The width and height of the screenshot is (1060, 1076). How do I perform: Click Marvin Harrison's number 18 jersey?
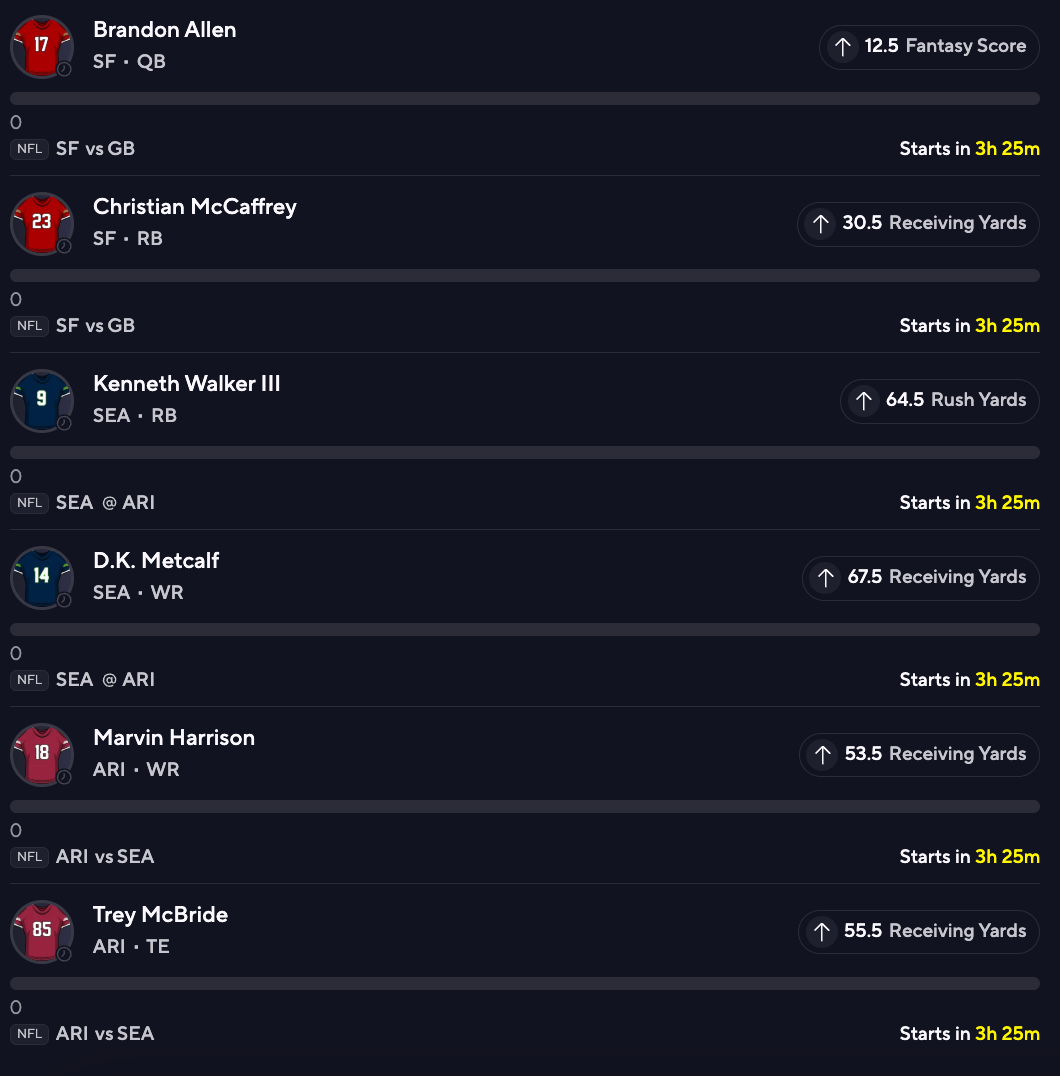pyautogui.click(x=41, y=754)
